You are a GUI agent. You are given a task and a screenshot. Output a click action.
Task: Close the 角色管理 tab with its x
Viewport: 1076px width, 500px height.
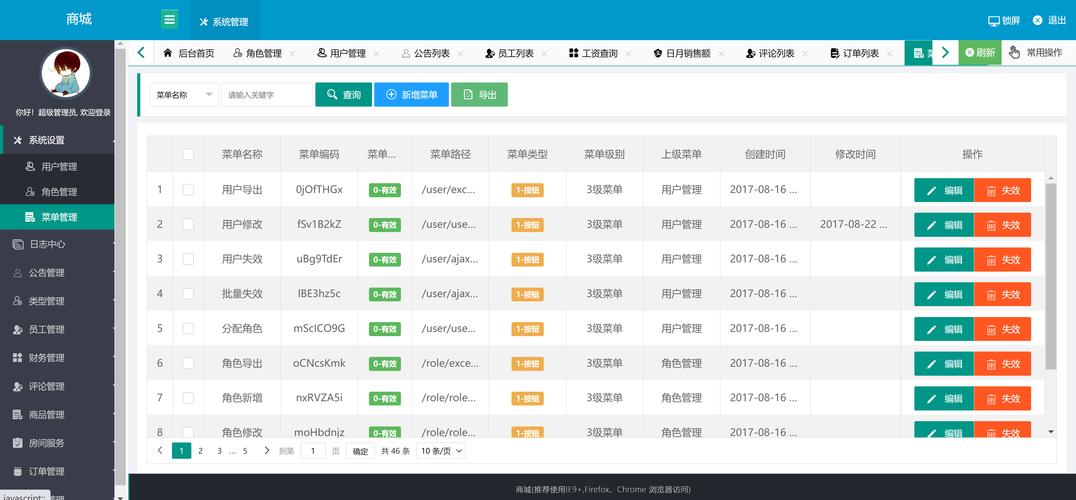292,53
